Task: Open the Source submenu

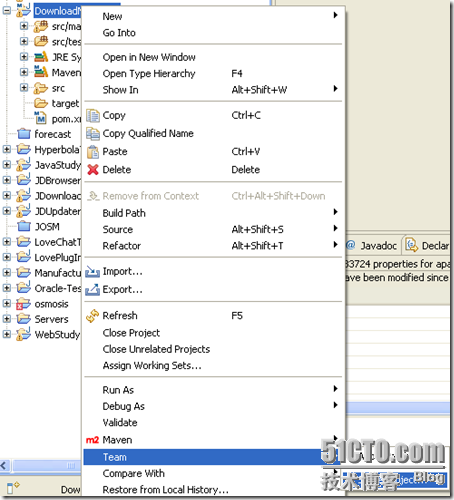Action: point(213,229)
